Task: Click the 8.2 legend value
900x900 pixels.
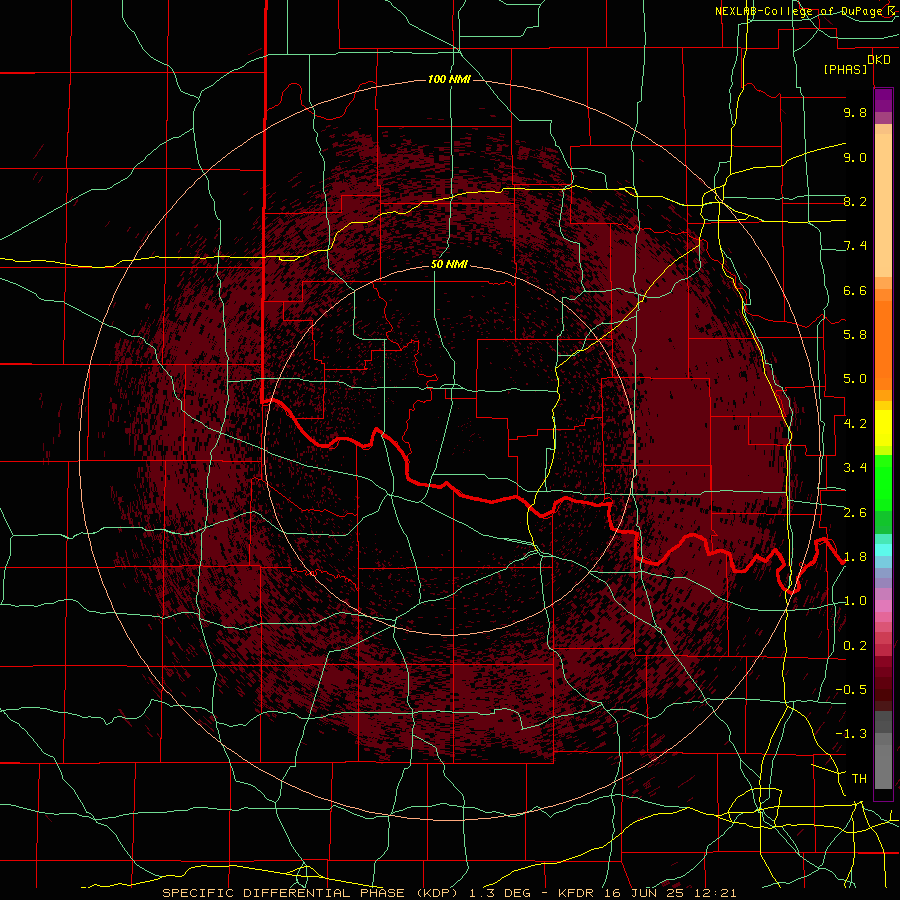Action: 855,201
